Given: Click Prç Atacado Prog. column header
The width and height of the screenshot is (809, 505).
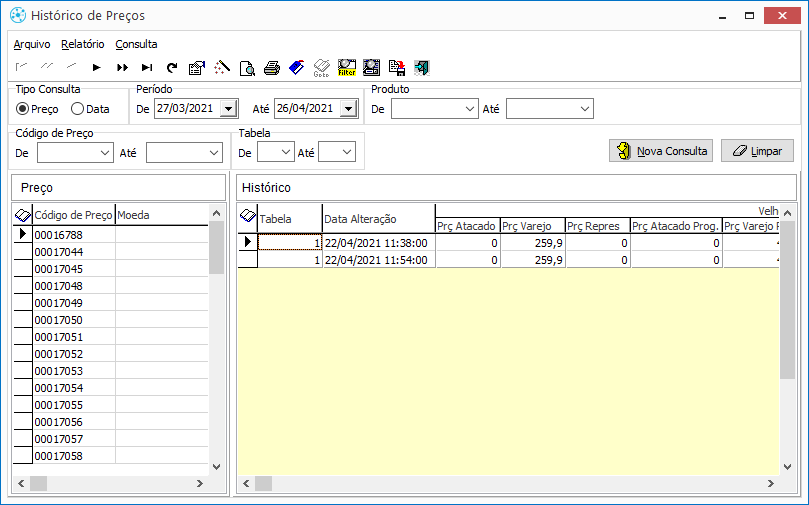Looking at the screenshot, I should coord(676,226).
